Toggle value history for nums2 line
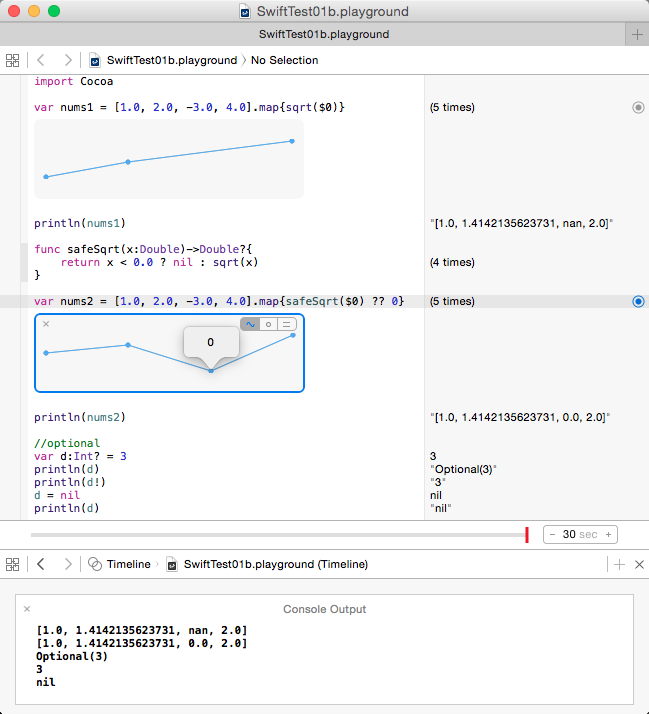The height and width of the screenshot is (714, 649). 638,301
